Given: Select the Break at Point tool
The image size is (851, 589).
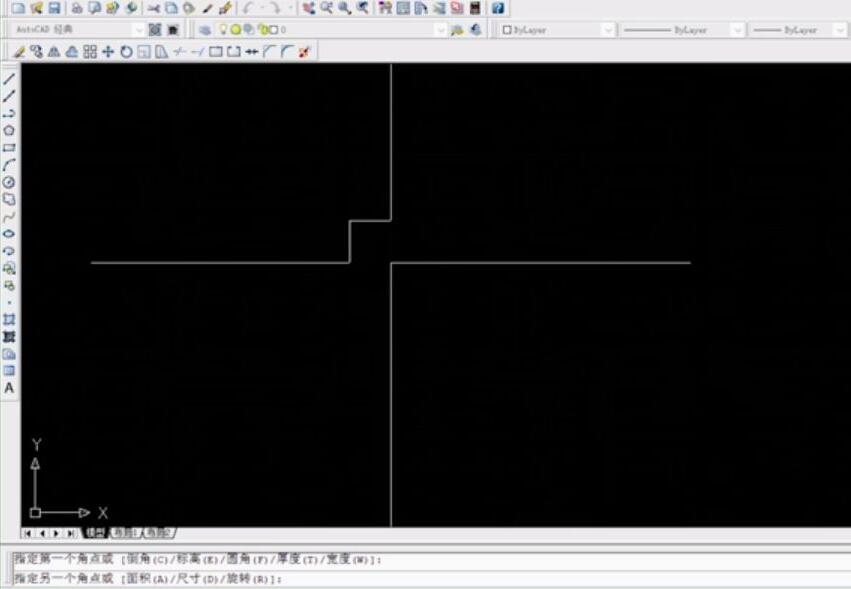Looking at the screenshot, I should [215, 52].
